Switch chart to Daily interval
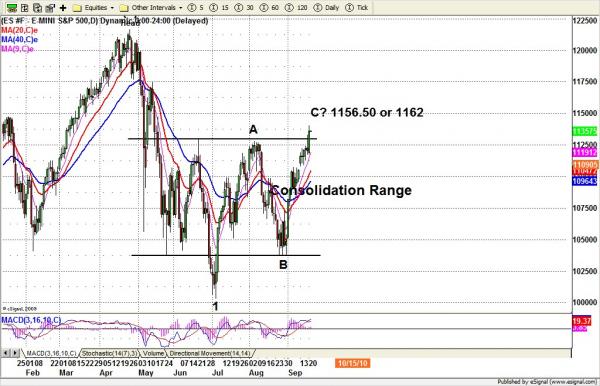 [326, 8]
